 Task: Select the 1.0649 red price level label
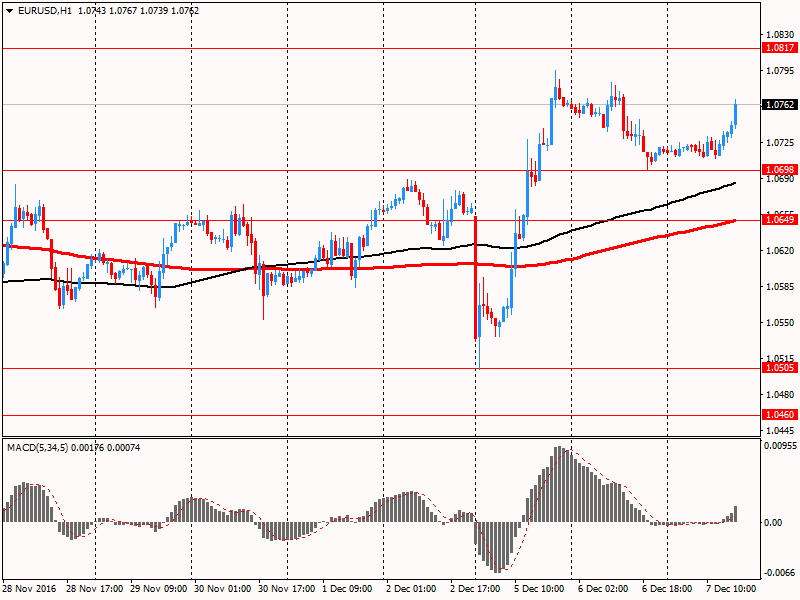tap(780, 219)
